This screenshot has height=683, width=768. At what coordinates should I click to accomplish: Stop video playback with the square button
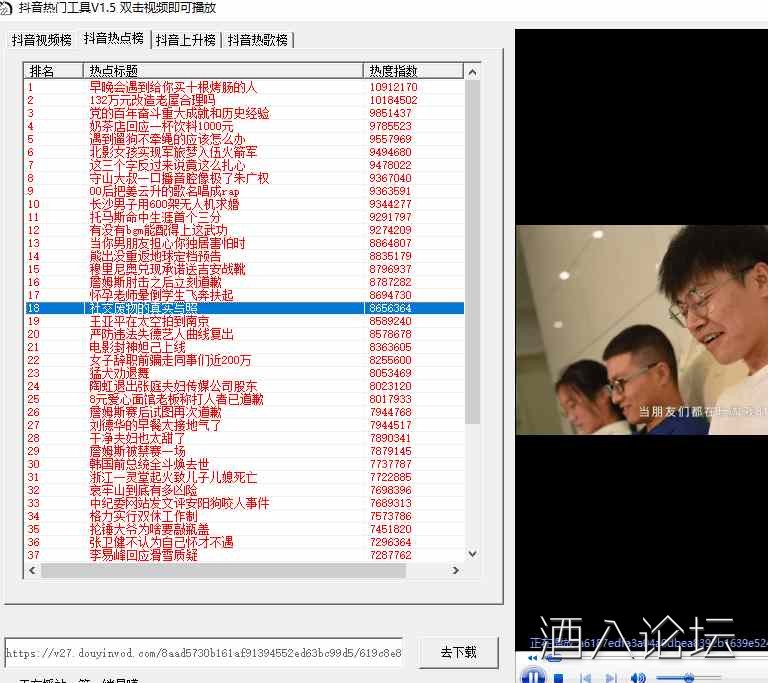(558, 678)
